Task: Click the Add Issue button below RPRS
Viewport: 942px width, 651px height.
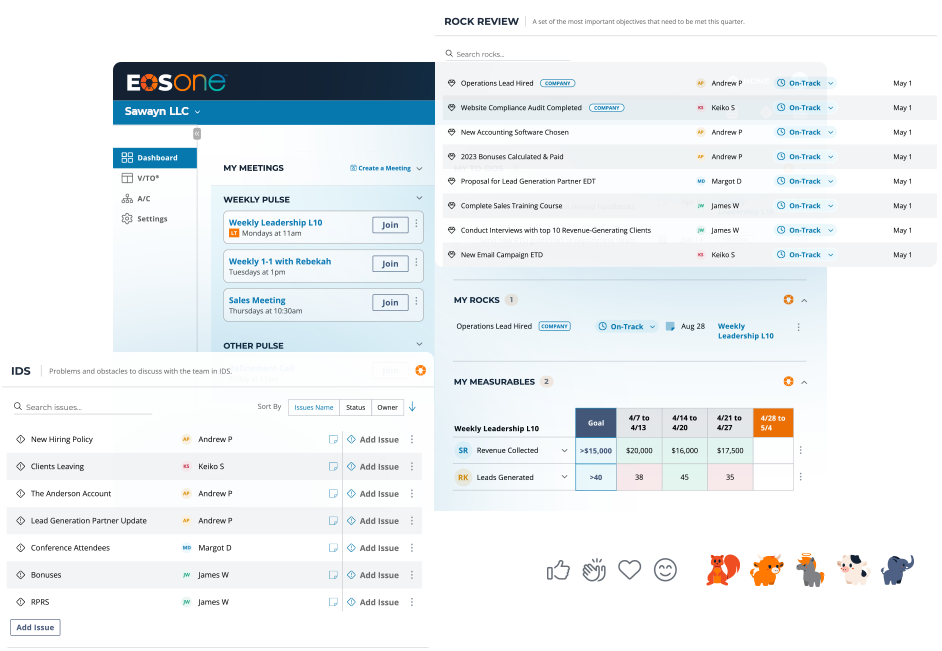Action: click(35, 627)
